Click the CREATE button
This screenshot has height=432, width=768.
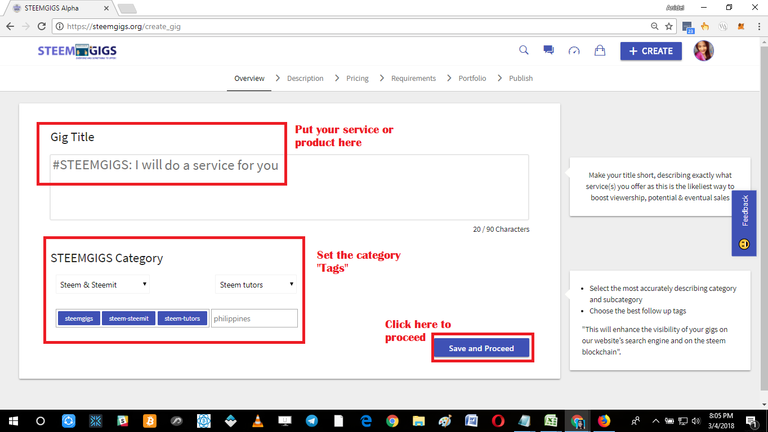(650, 51)
